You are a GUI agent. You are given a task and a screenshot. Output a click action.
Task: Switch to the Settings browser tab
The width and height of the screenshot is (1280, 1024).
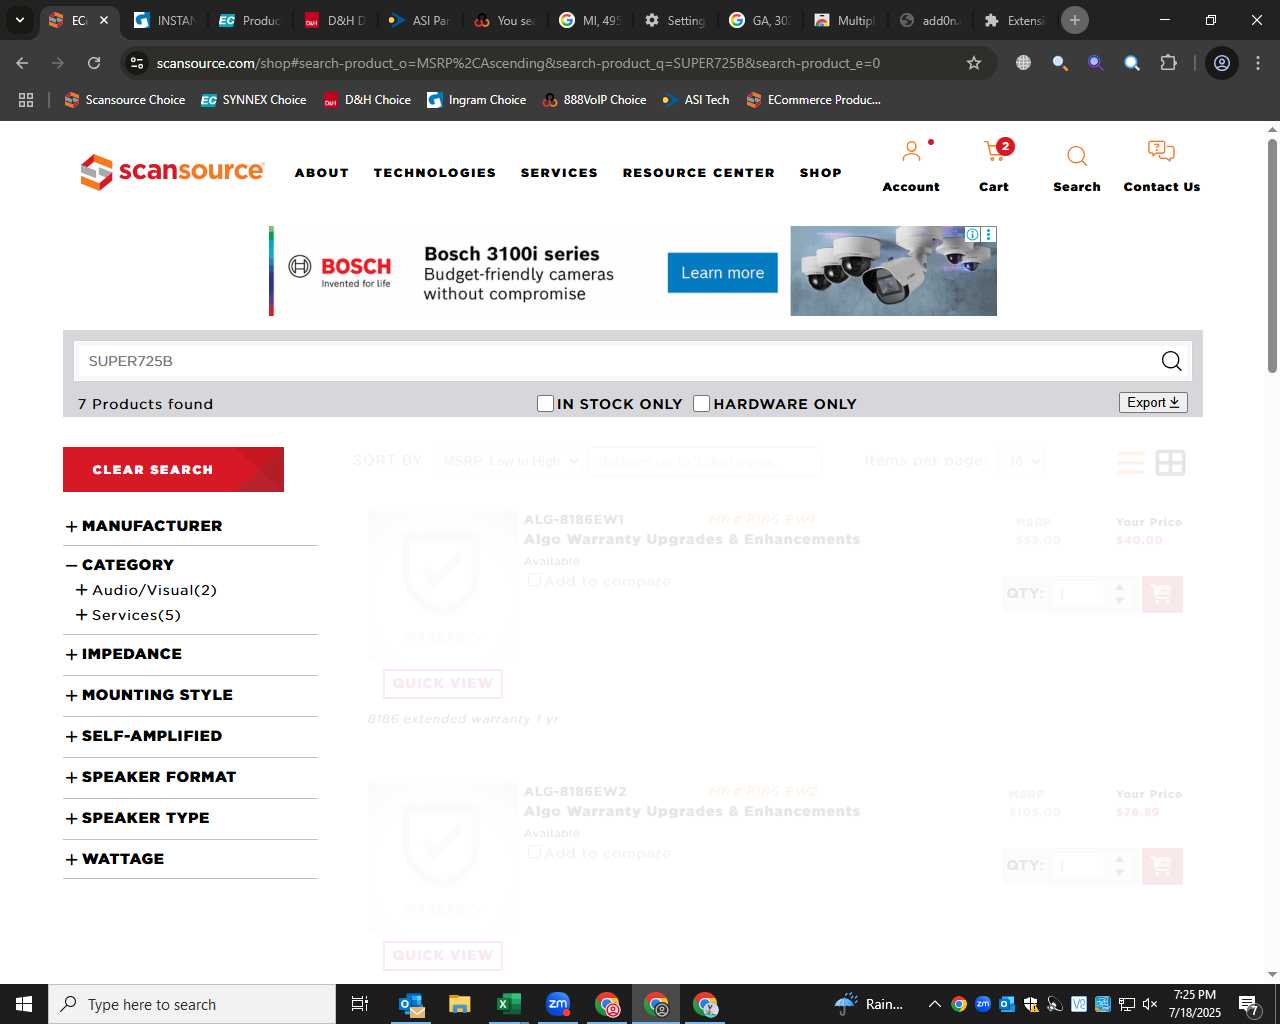coord(676,20)
